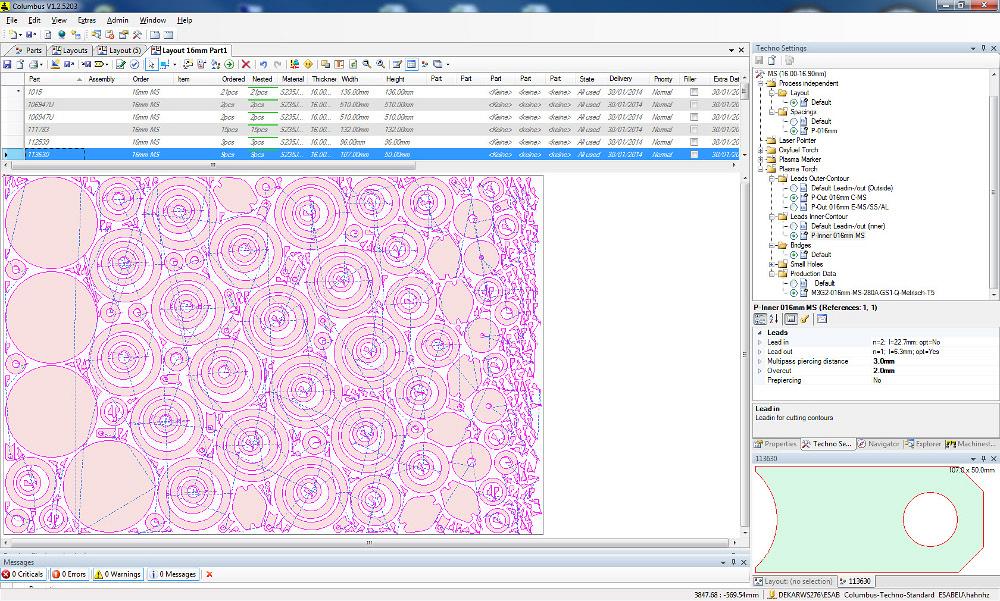1000x601 pixels.
Task: Expand the Oxyfuel Torch node
Action: (758, 150)
